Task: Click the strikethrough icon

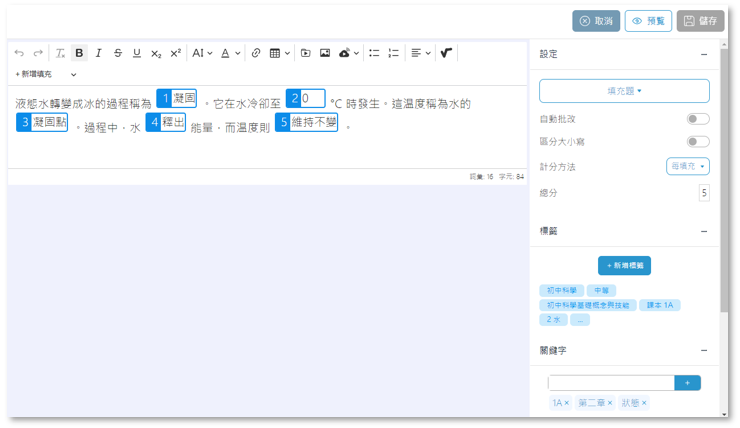Action: pos(117,53)
